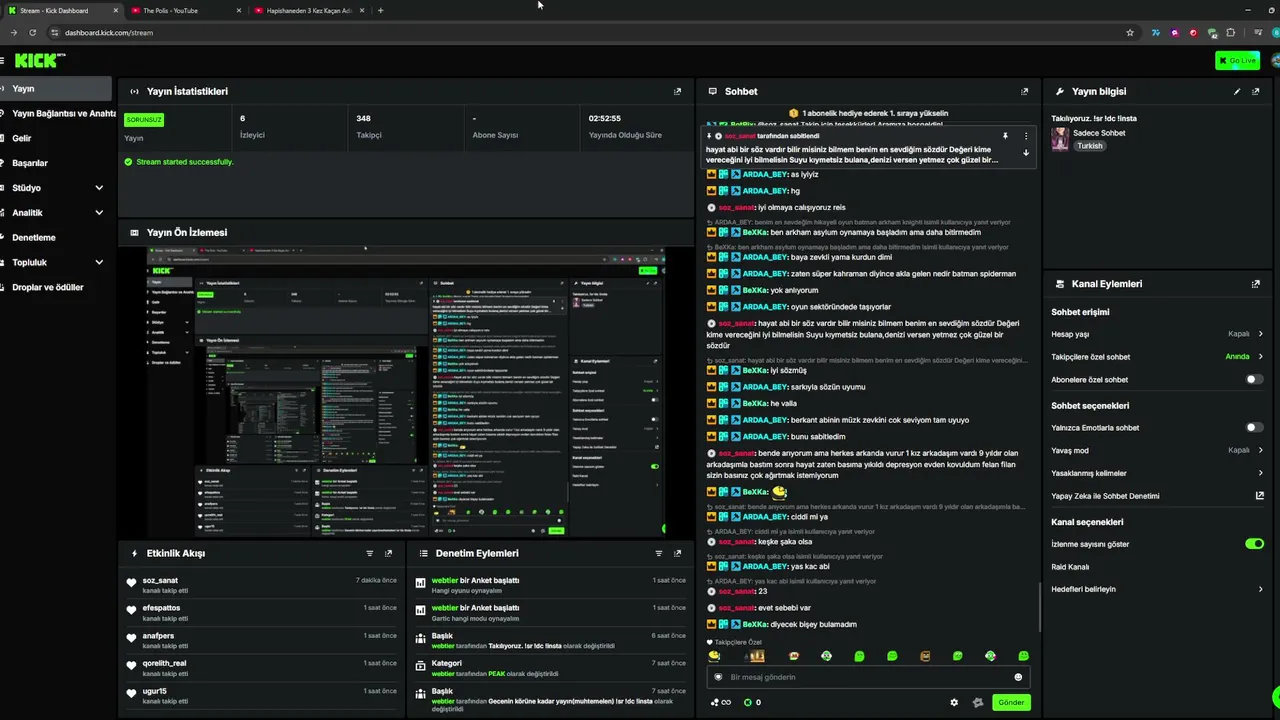Open pinned message three-dot options

(x=1025, y=136)
